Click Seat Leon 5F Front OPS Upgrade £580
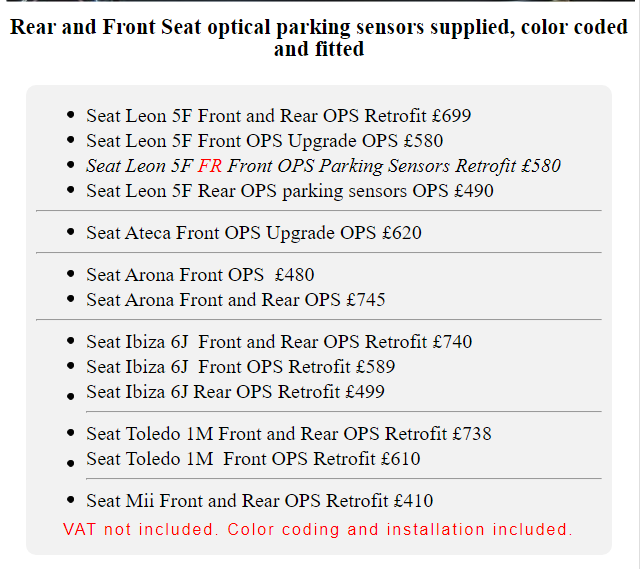The height and width of the screenshot is (569, 640). [264, 141]
